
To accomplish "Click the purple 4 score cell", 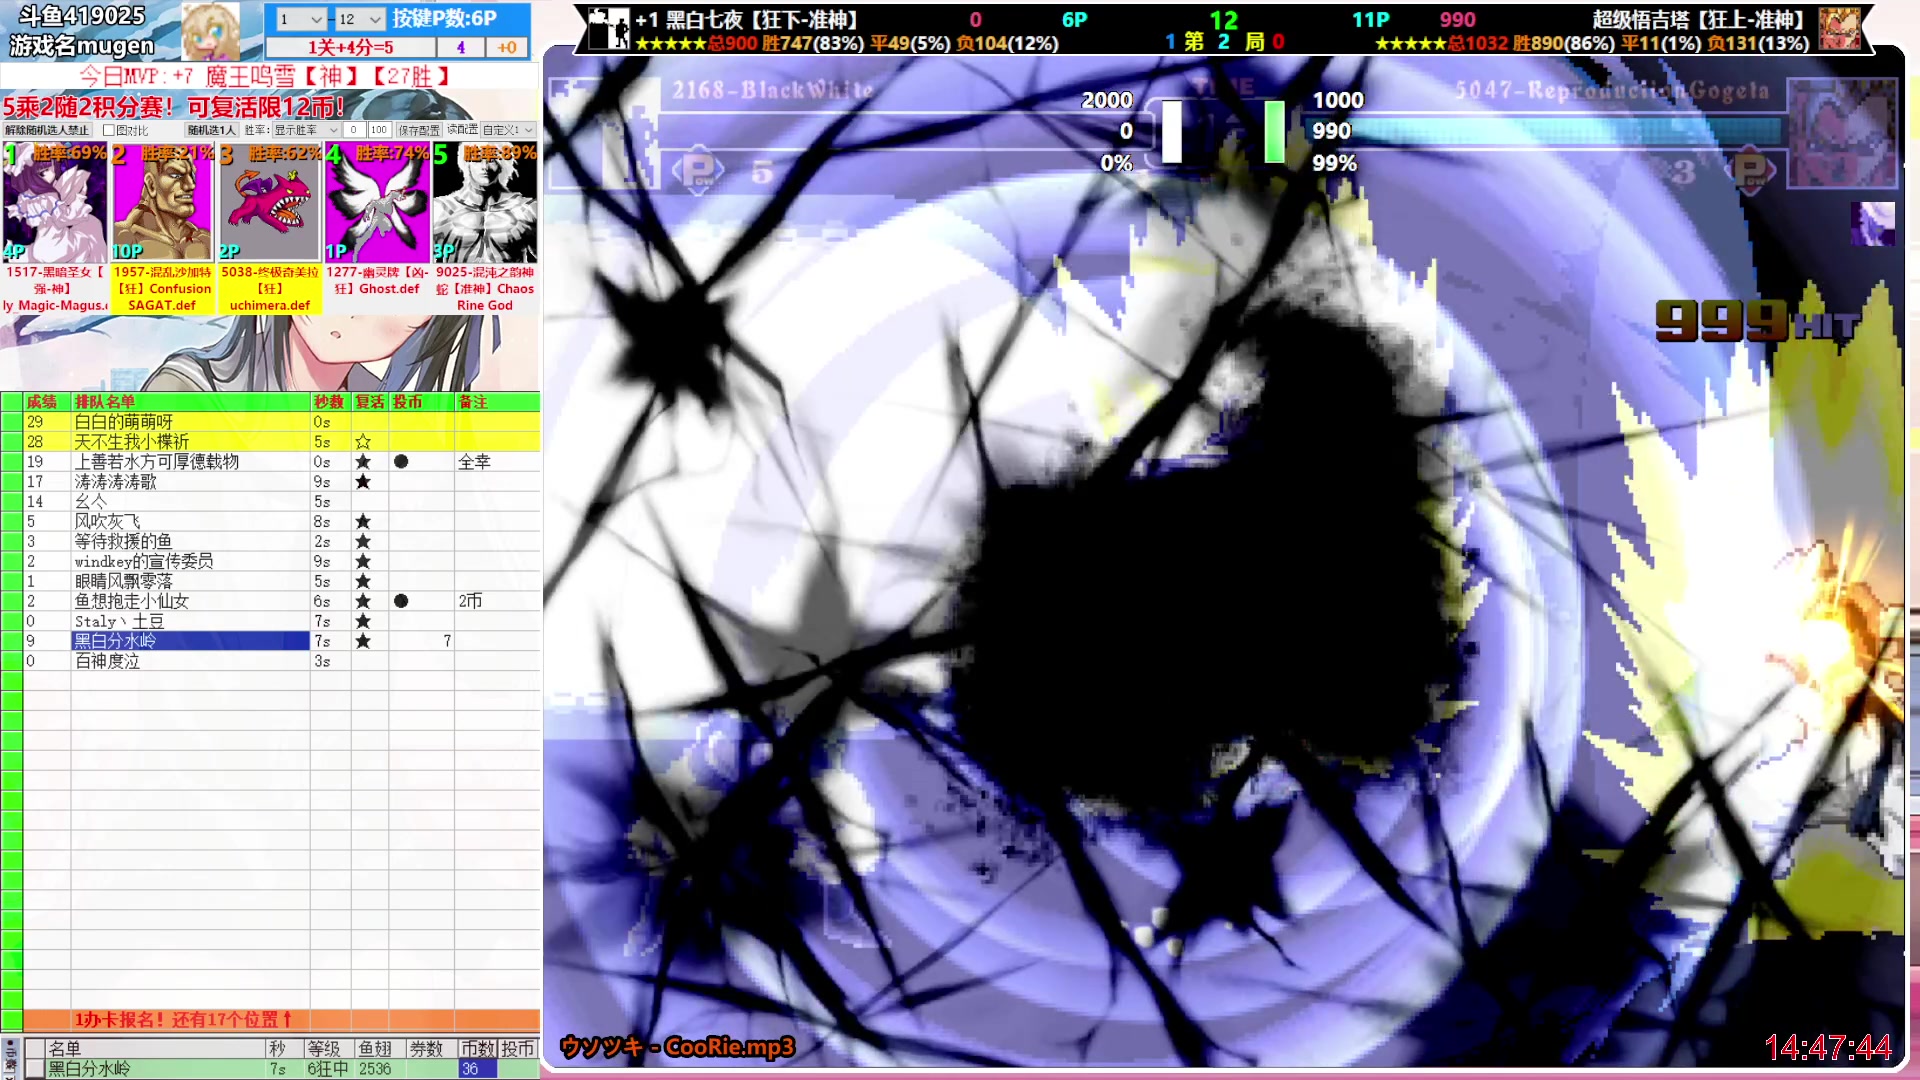I will point(460,47).
